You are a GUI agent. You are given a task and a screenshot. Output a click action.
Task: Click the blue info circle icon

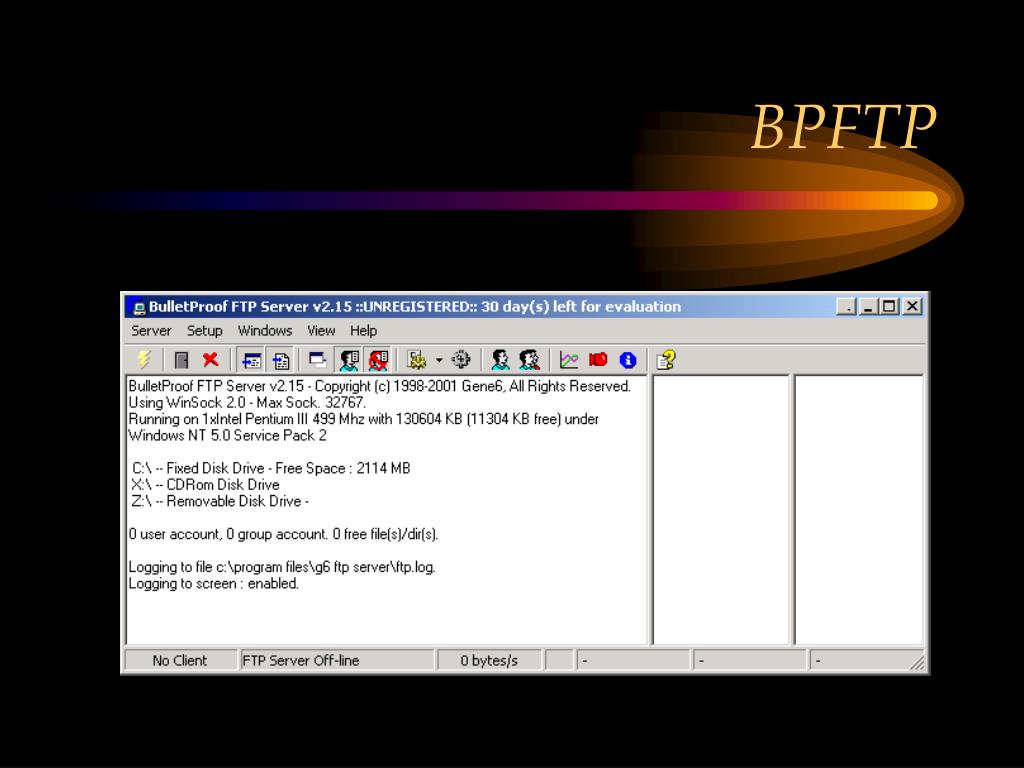[x=628, y=359]
